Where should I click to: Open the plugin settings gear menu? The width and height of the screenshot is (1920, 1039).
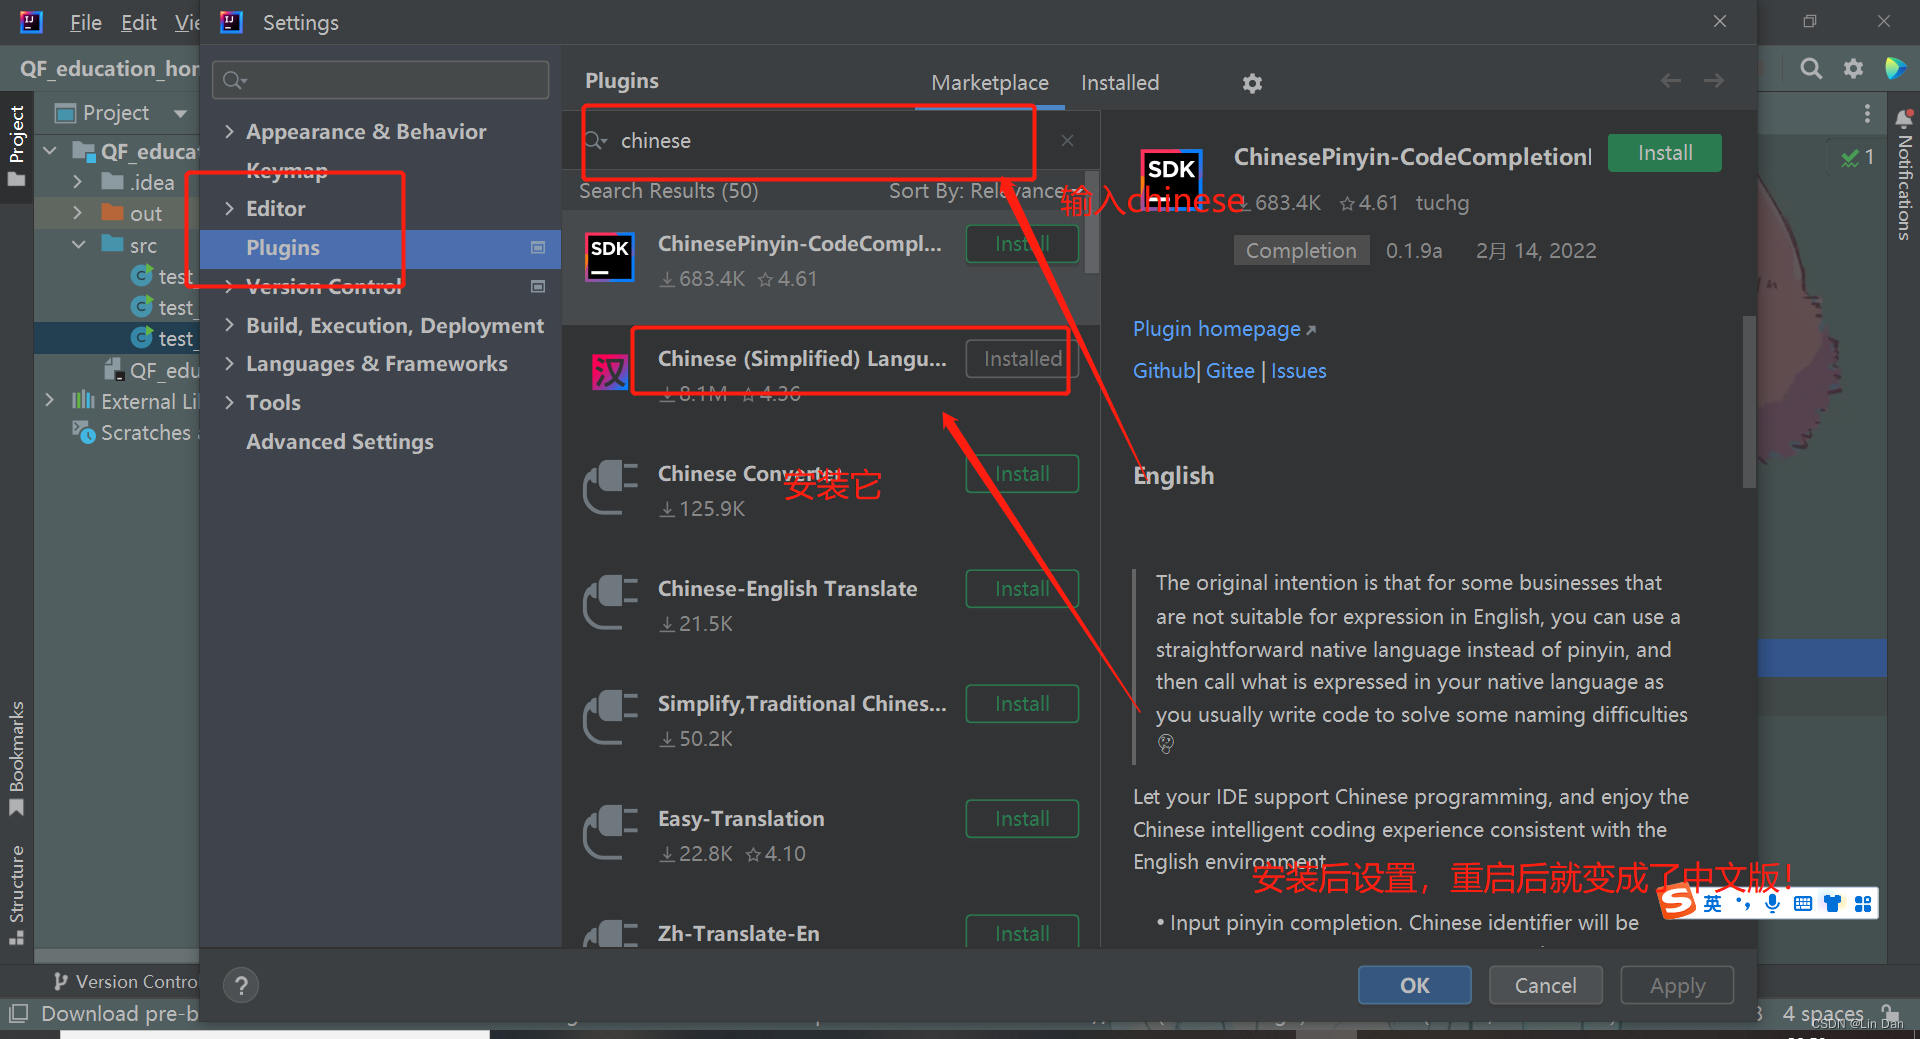click(1252, 83)
